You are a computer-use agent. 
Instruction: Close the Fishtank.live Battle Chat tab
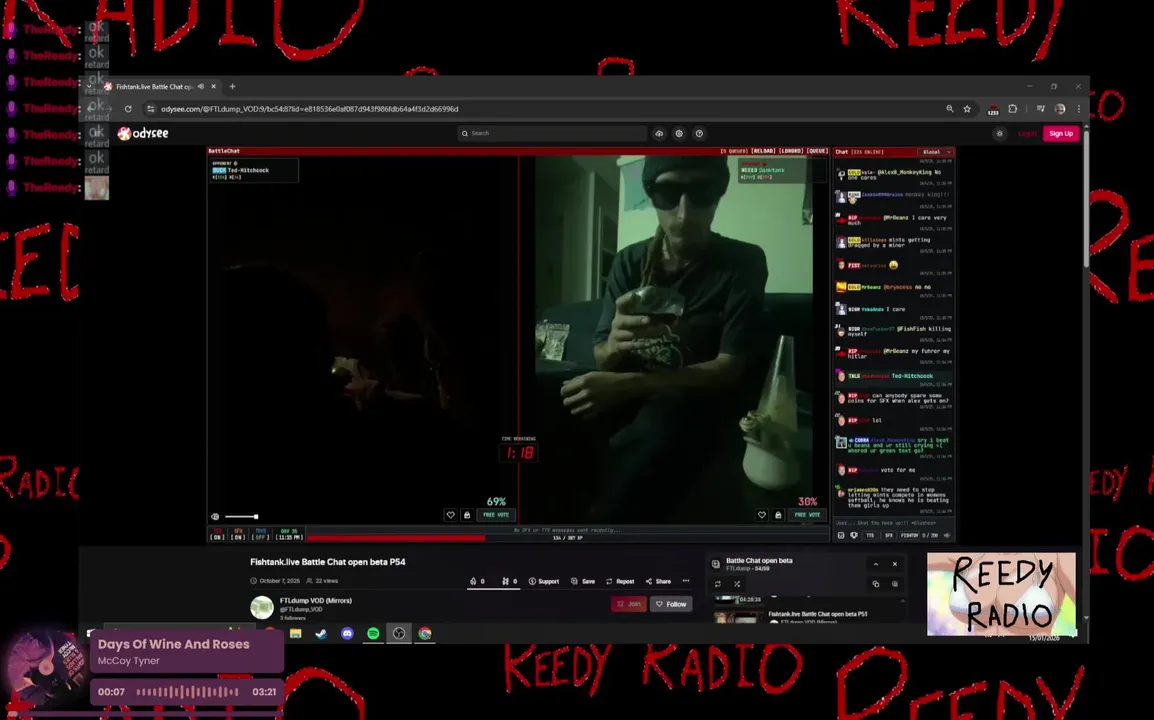click(213, 86)
